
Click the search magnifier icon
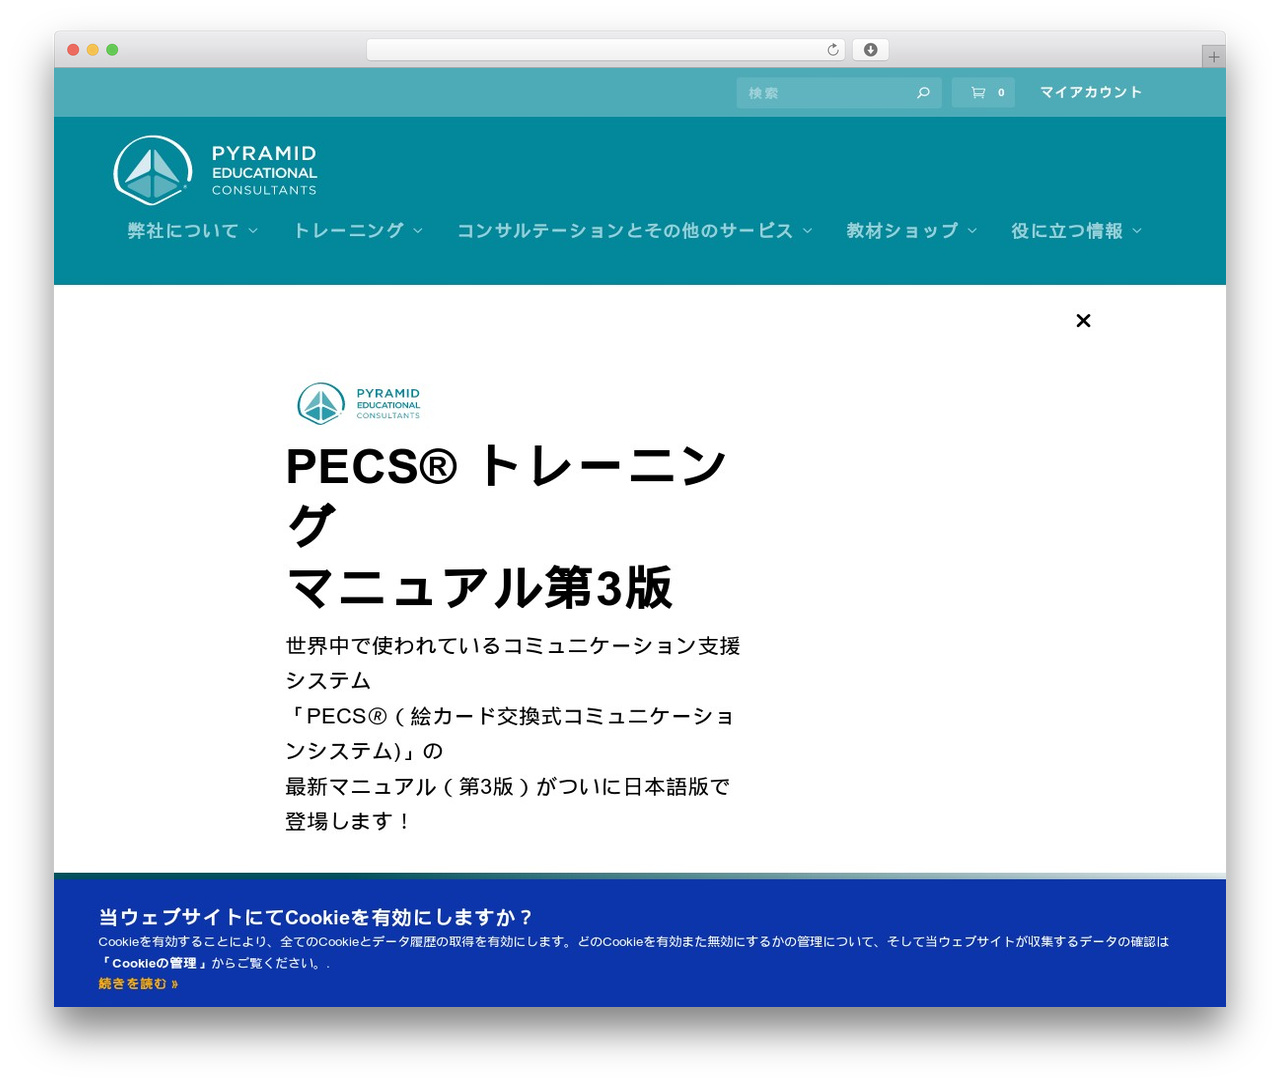click(923, 93)
